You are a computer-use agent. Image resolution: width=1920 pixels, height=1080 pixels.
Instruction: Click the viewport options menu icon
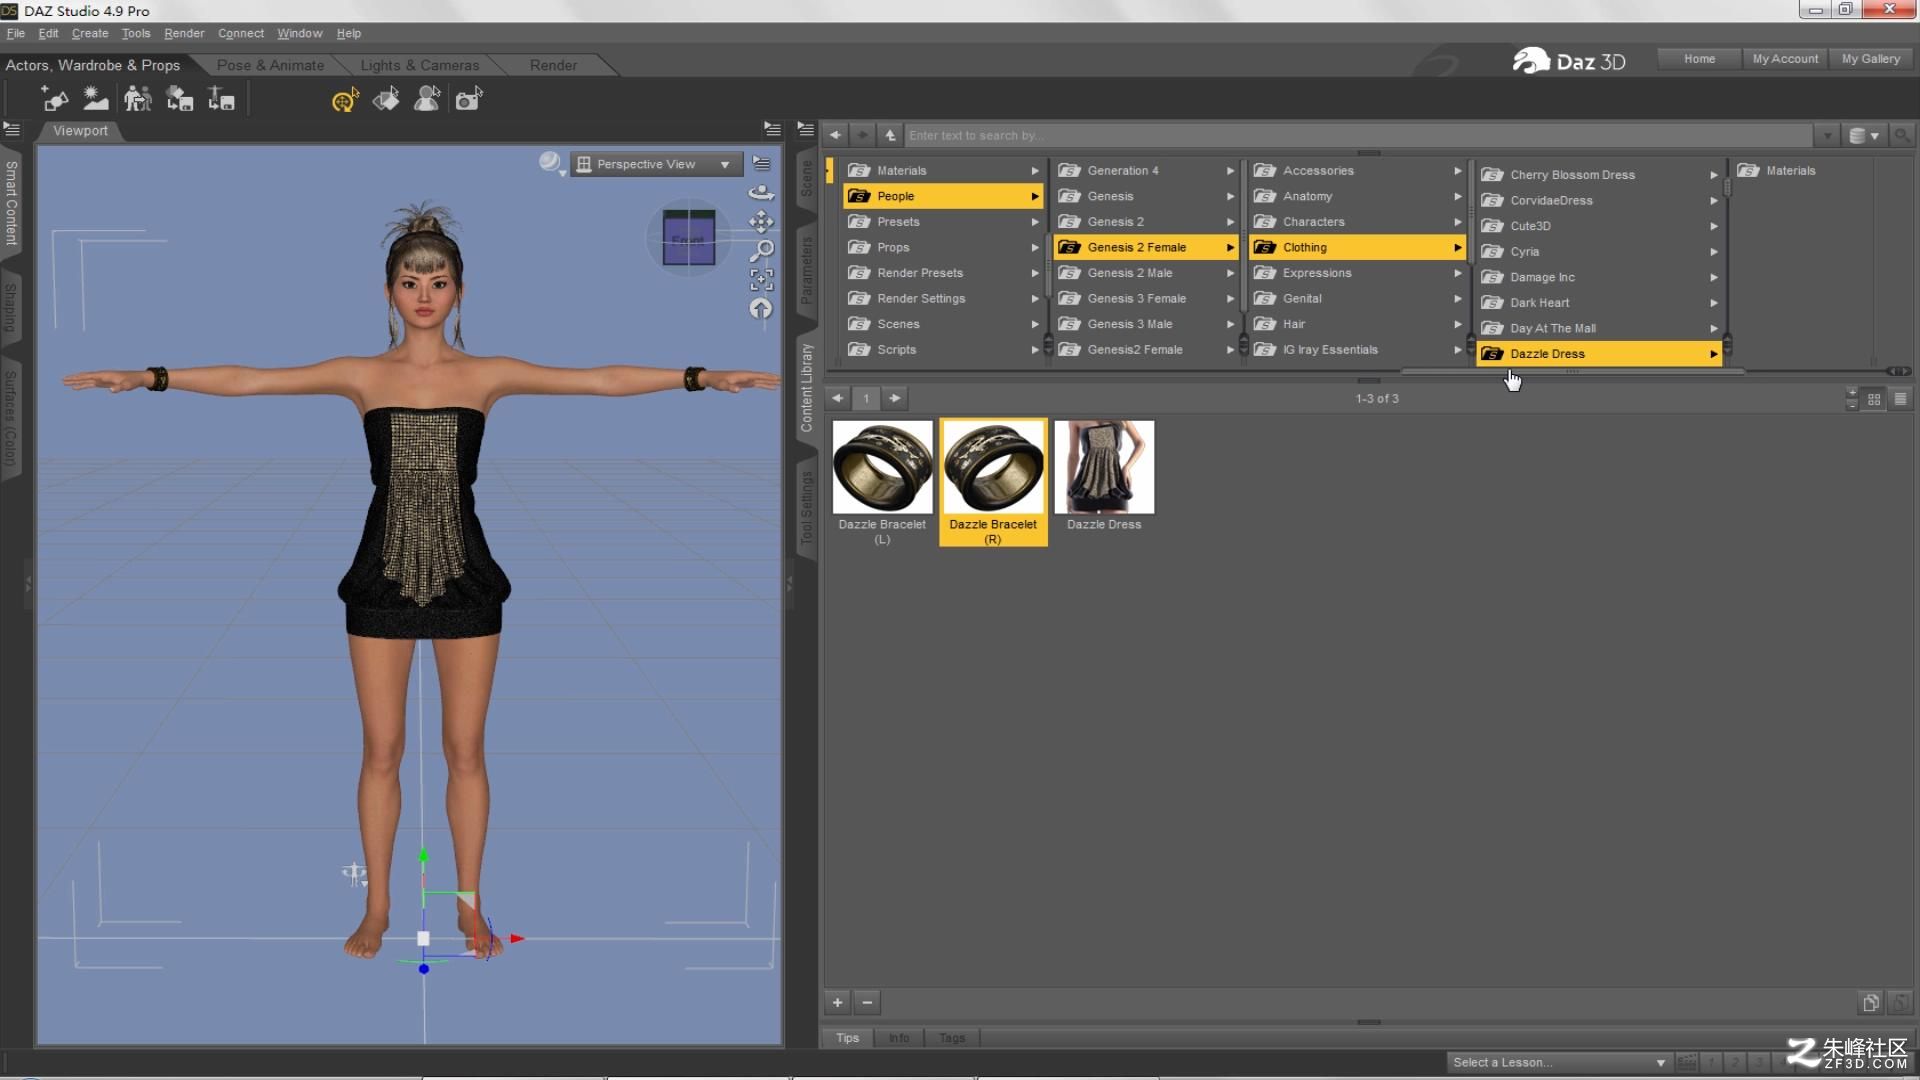762,163
